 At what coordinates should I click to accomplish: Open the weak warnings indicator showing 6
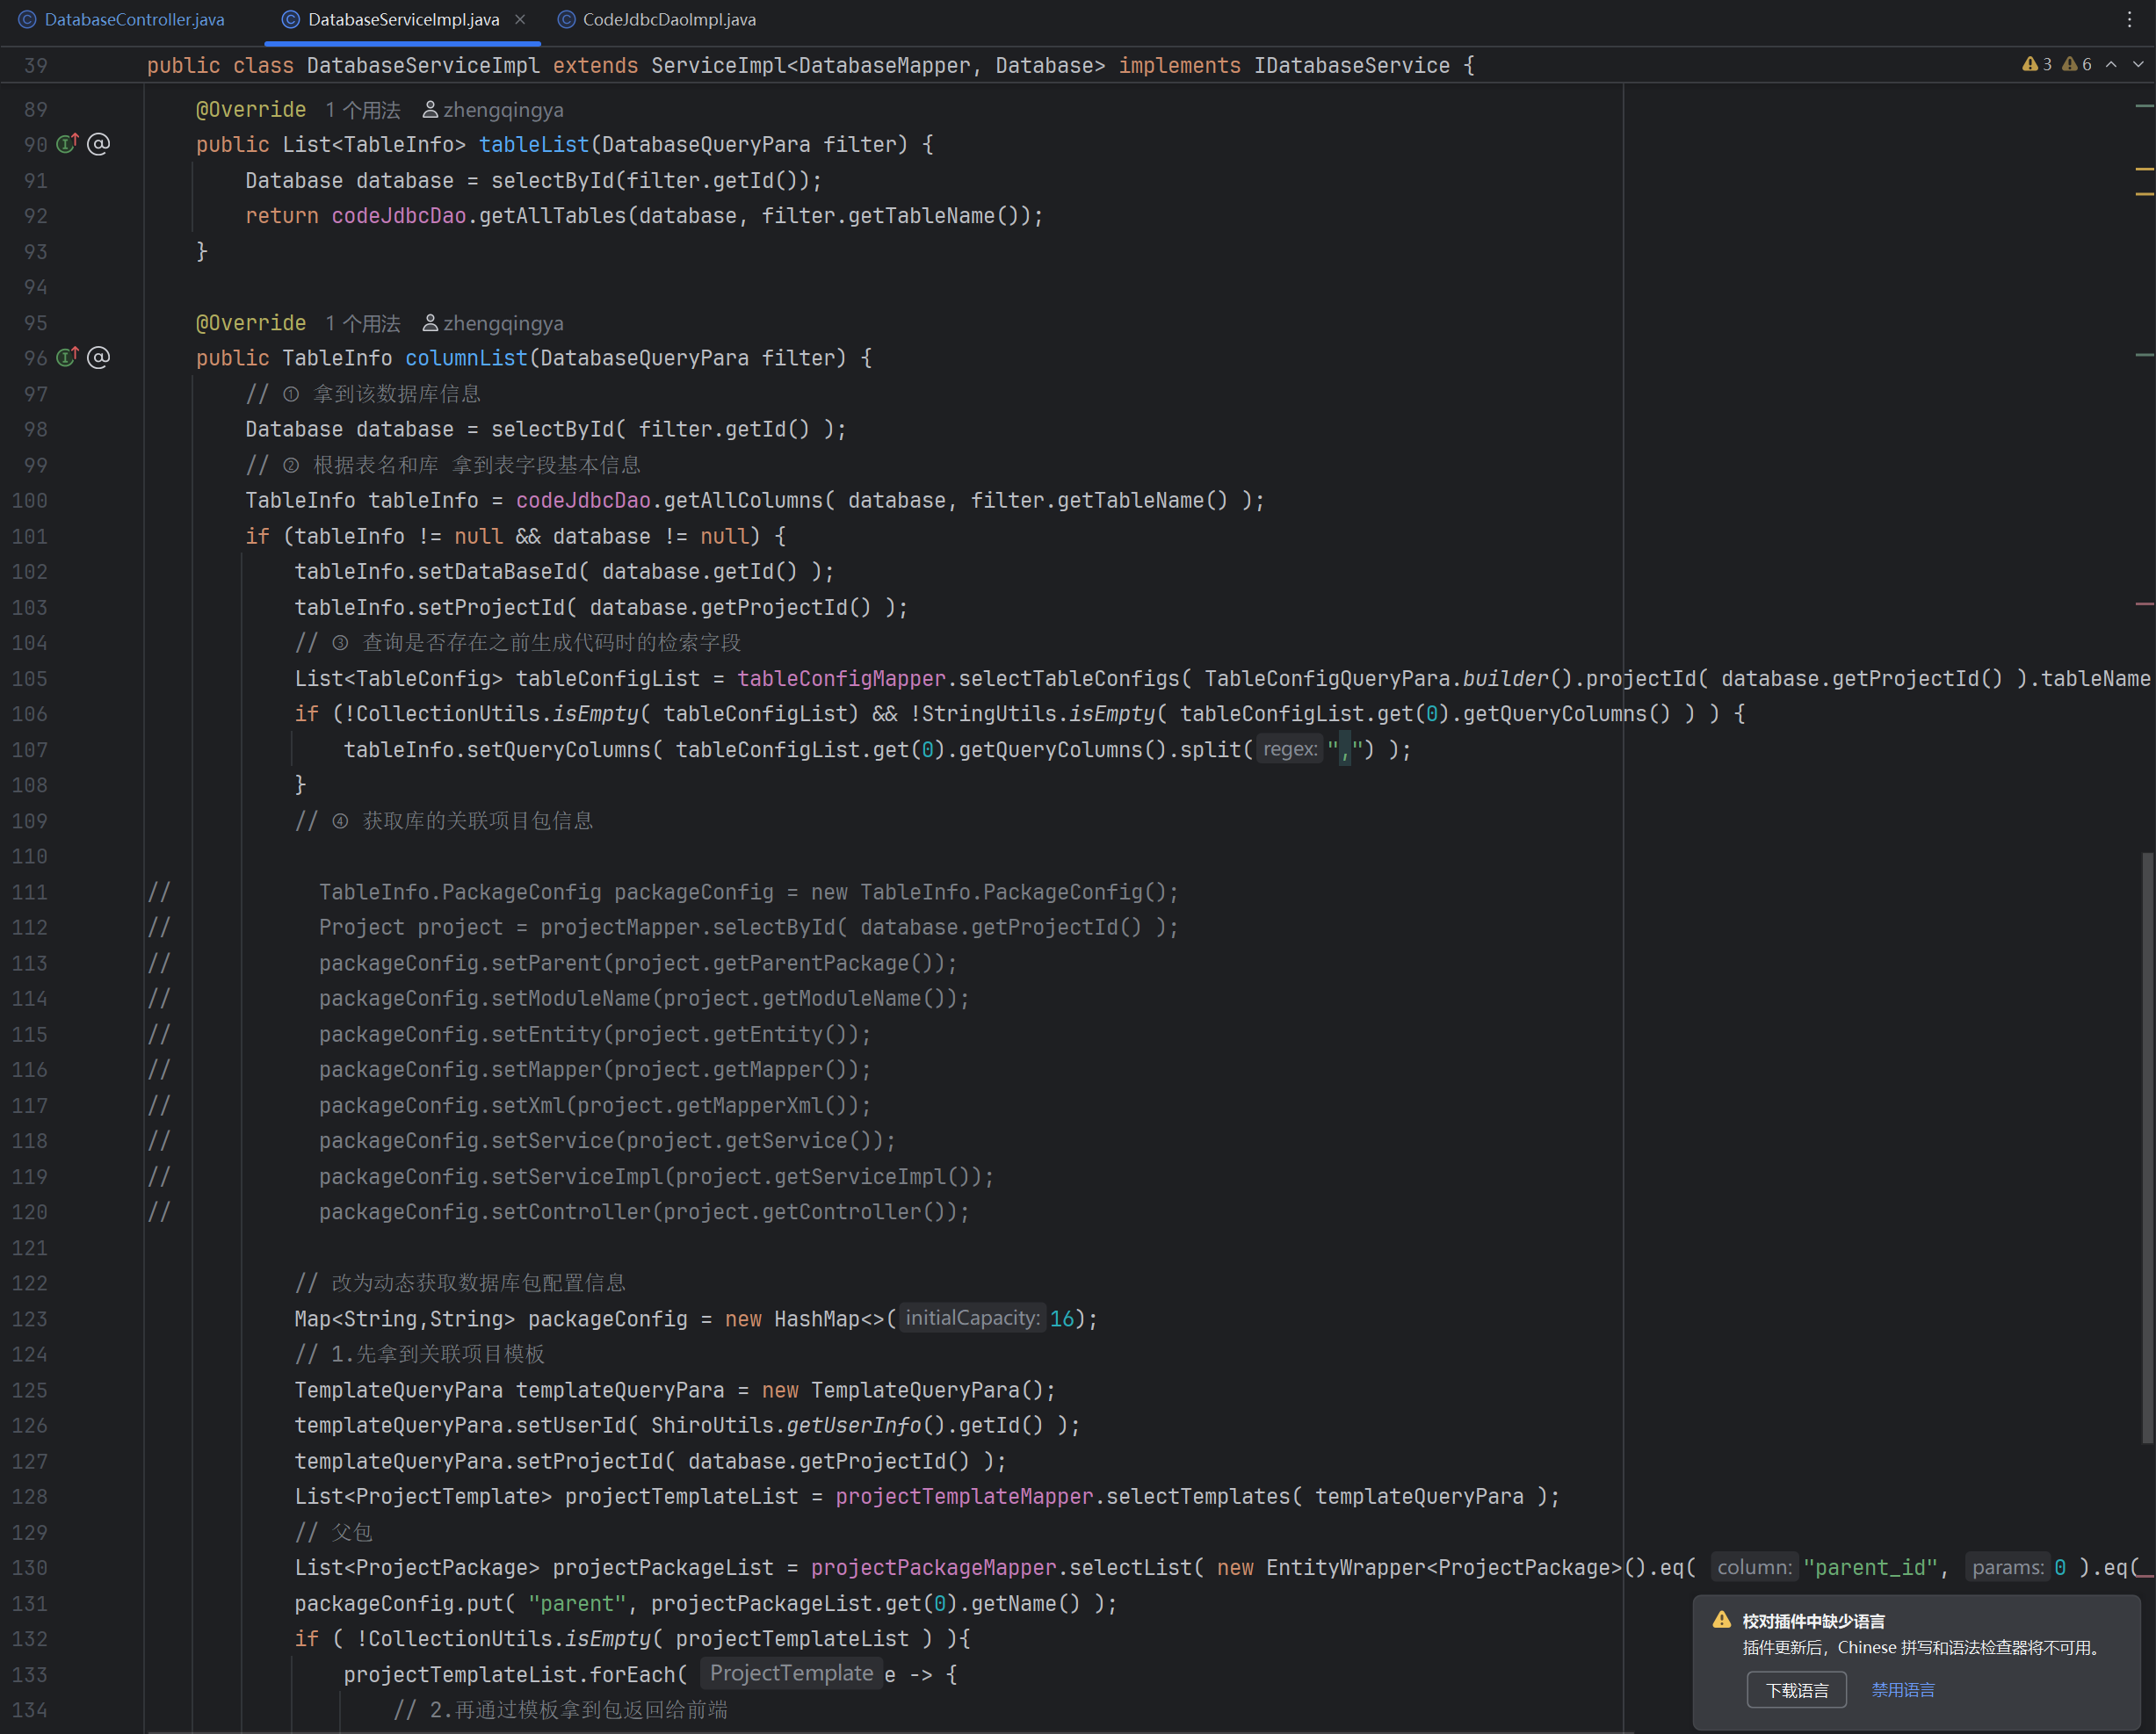click(x=2076, y=65)
